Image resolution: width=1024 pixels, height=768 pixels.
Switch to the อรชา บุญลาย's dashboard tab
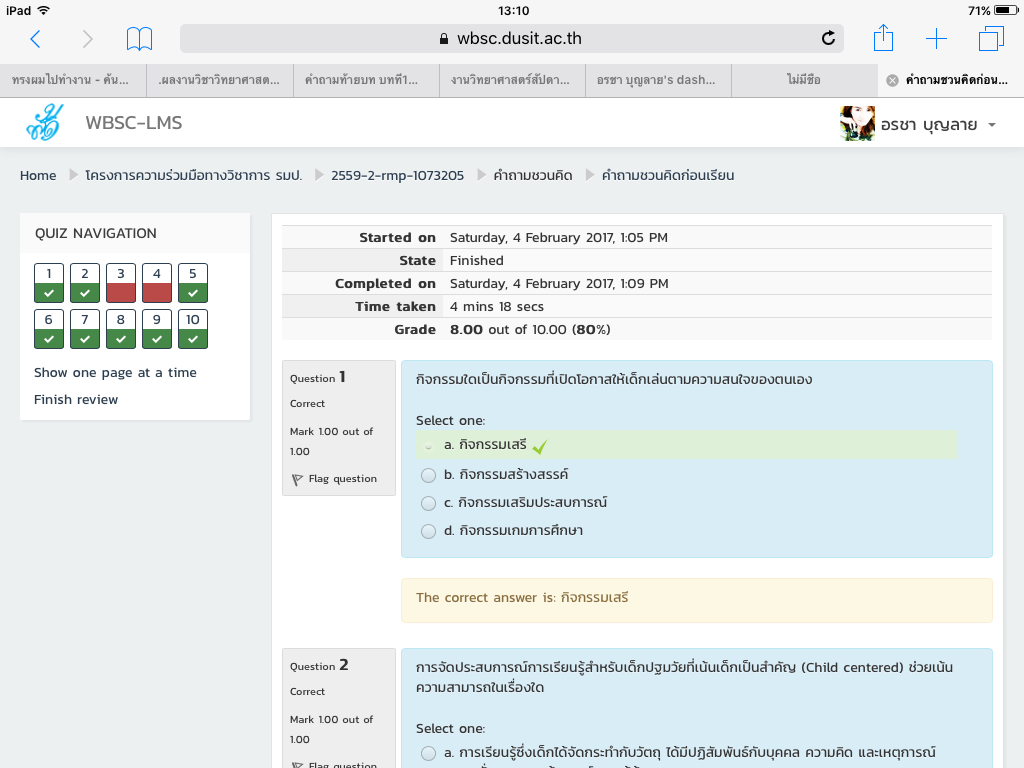(658, 80)
